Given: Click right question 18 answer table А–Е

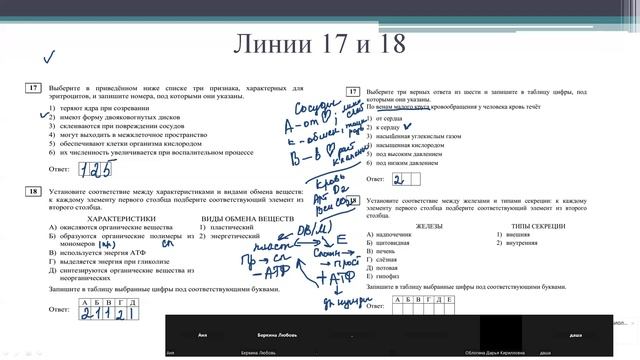Looking at the screenshot, I should click(423, 305).
